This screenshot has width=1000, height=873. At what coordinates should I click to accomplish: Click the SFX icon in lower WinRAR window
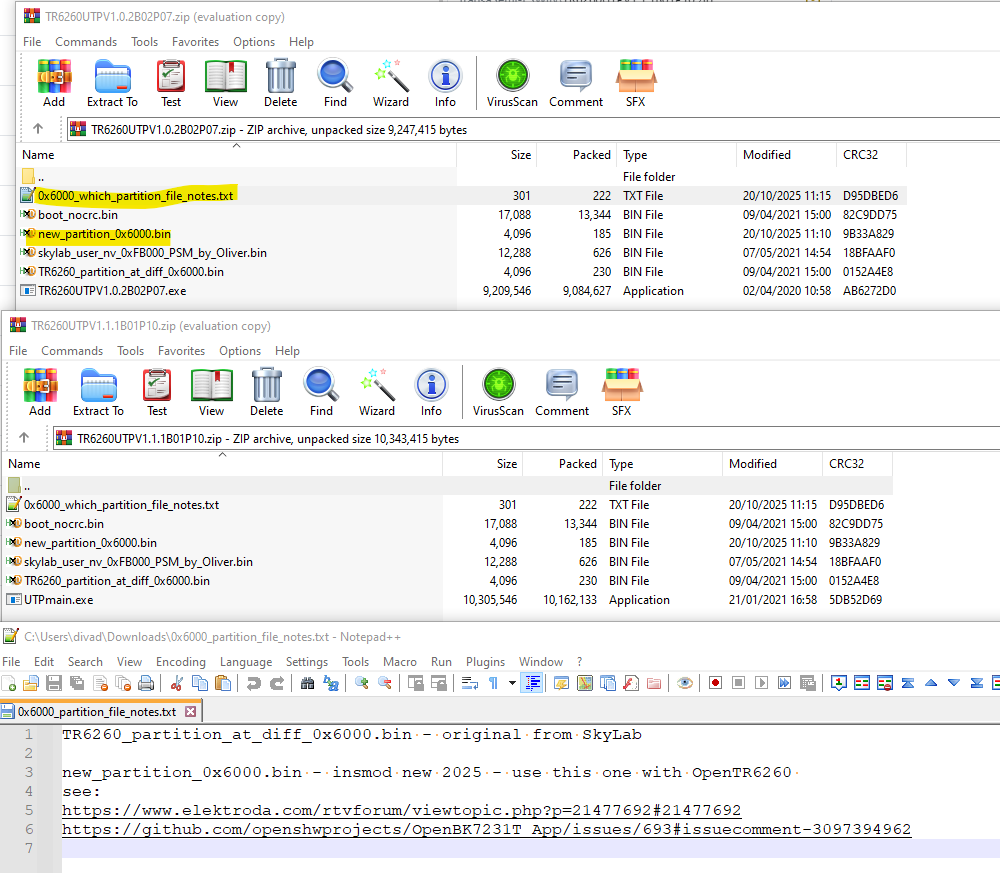point(621,392)
